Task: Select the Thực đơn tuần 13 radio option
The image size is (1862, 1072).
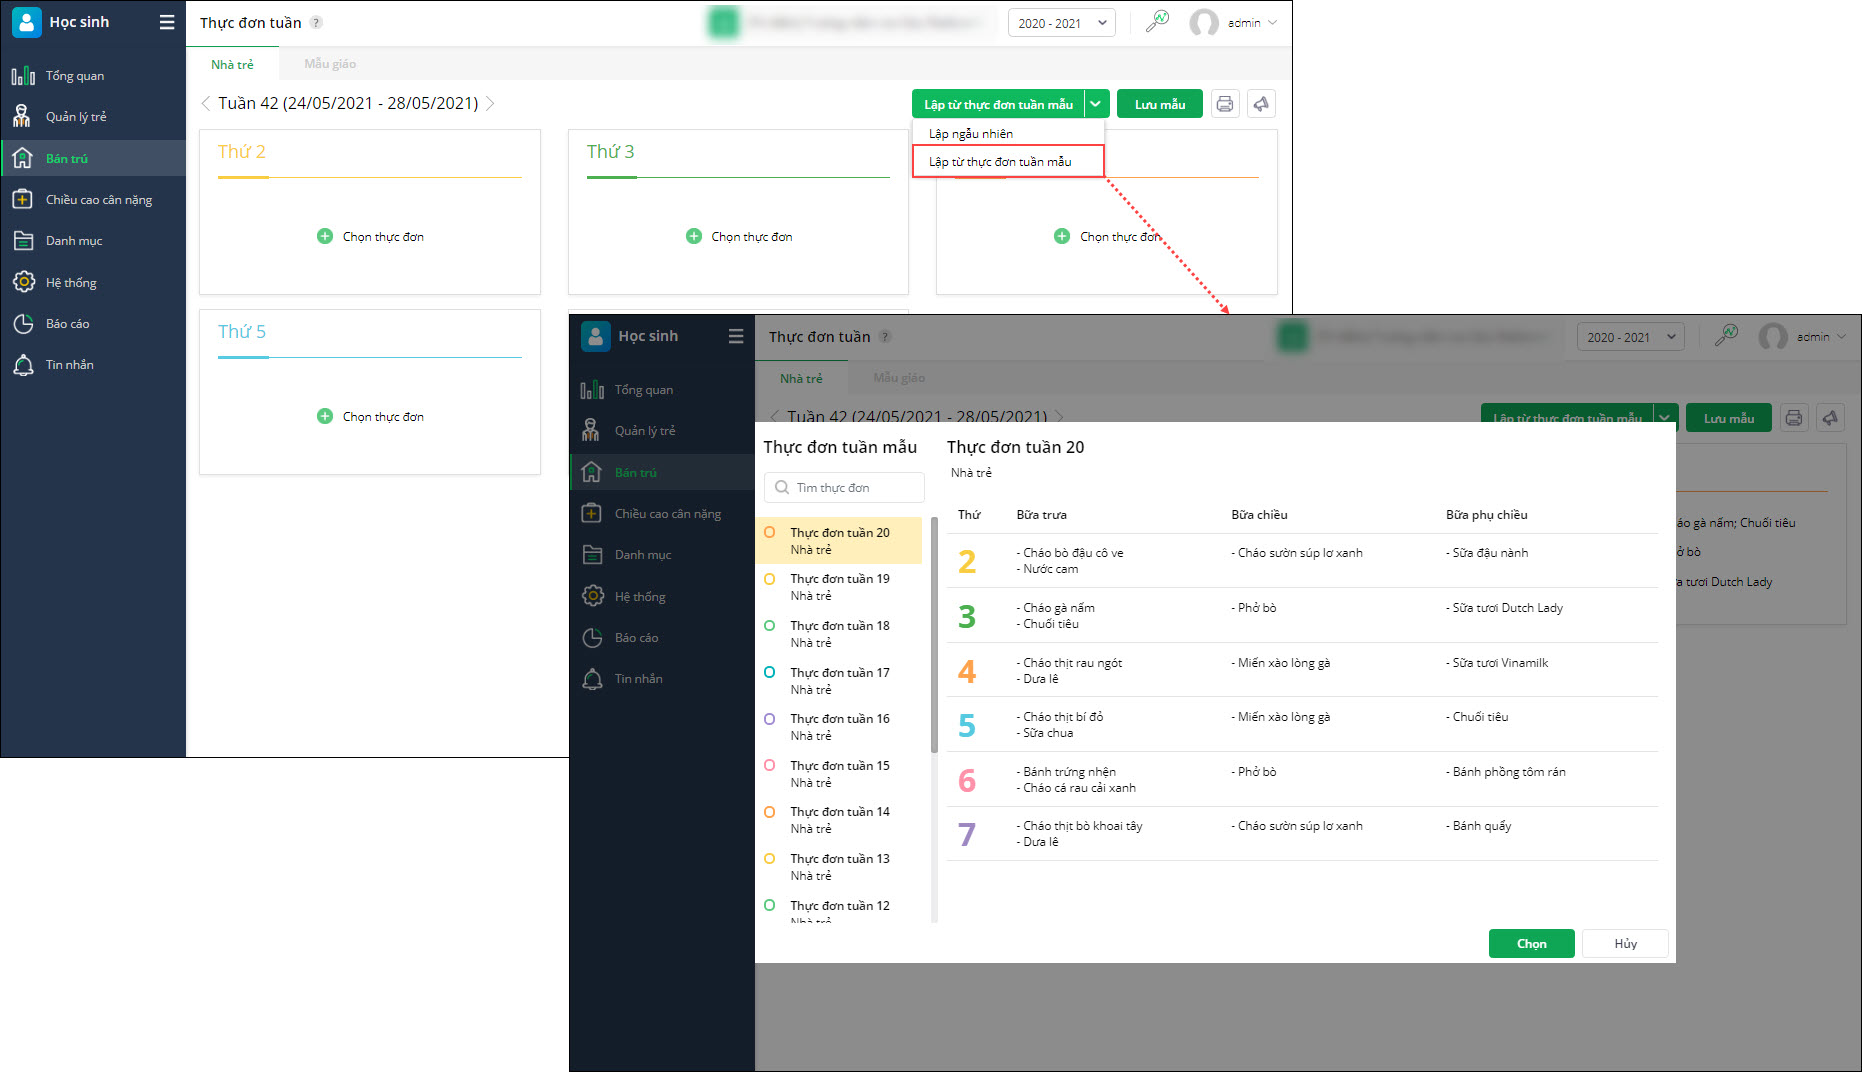Action: pos(770,858)
